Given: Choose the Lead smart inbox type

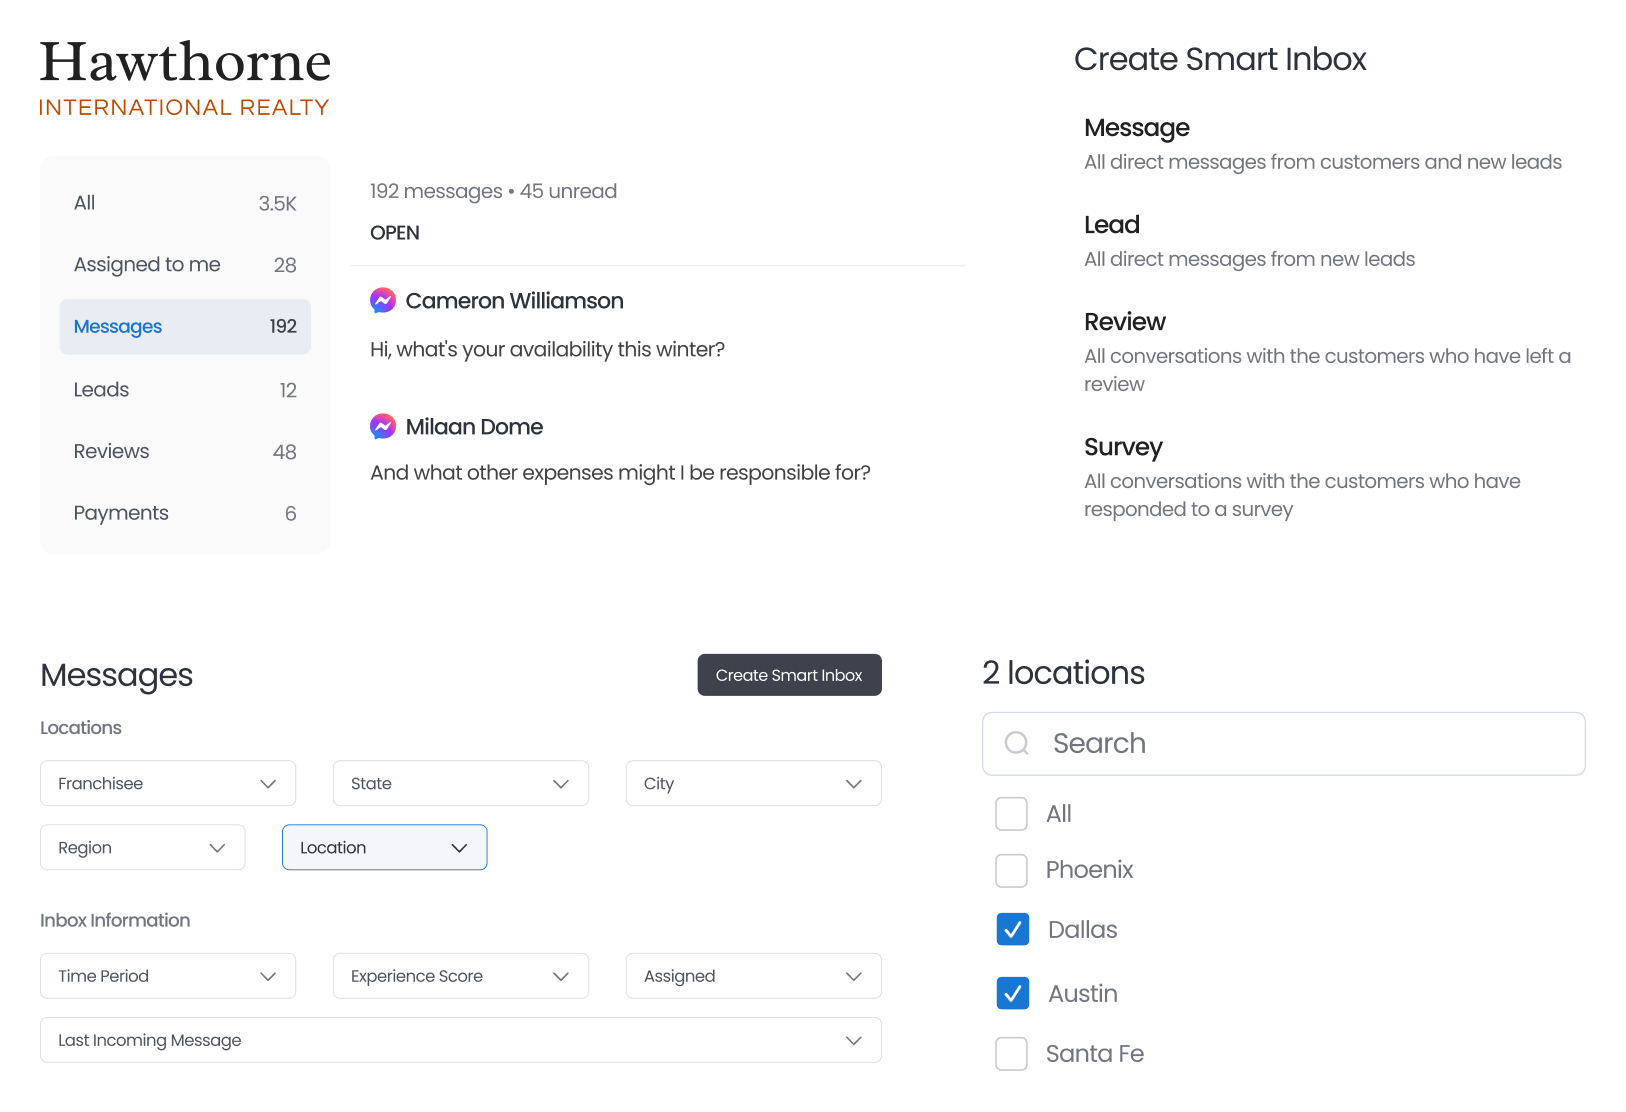Looking at the screenshot, I should 1250,241.
